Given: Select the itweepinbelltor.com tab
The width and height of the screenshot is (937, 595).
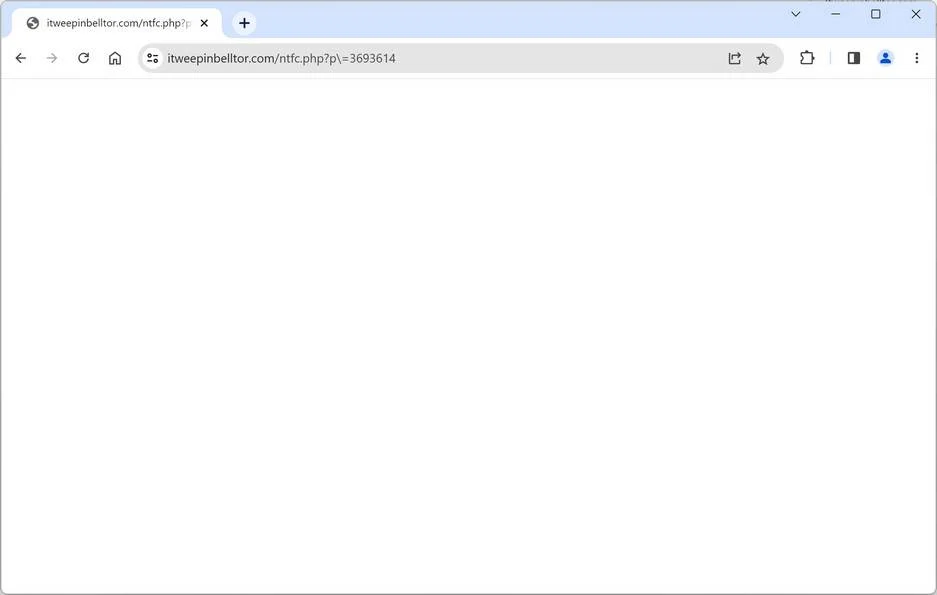Looking at the screenshot, I should coord(117,23).
